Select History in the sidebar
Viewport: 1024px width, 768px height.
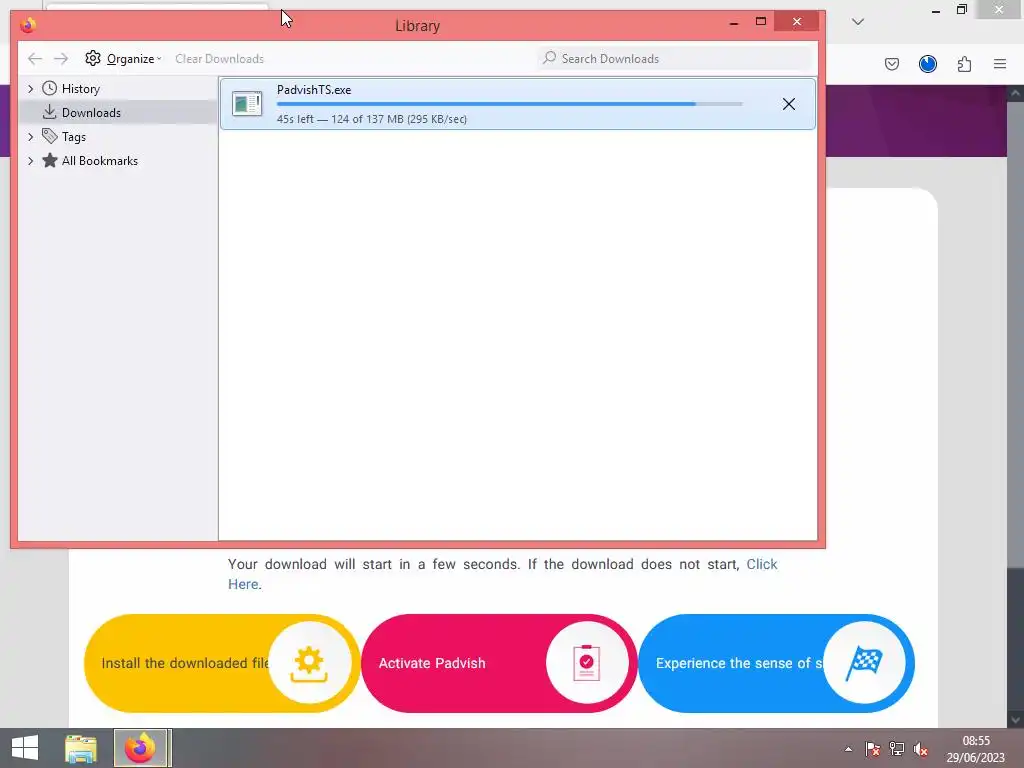[80, 89]
